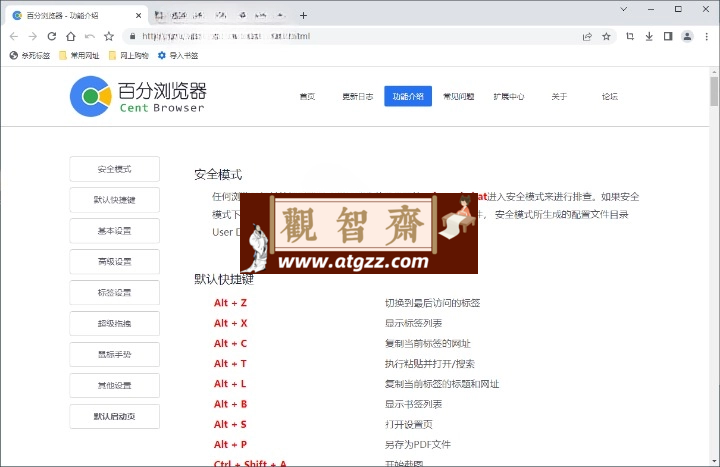Click the 默认快捷键 sidebar button
The height and width of the screenshot is (467, 720).
point(114,200)
